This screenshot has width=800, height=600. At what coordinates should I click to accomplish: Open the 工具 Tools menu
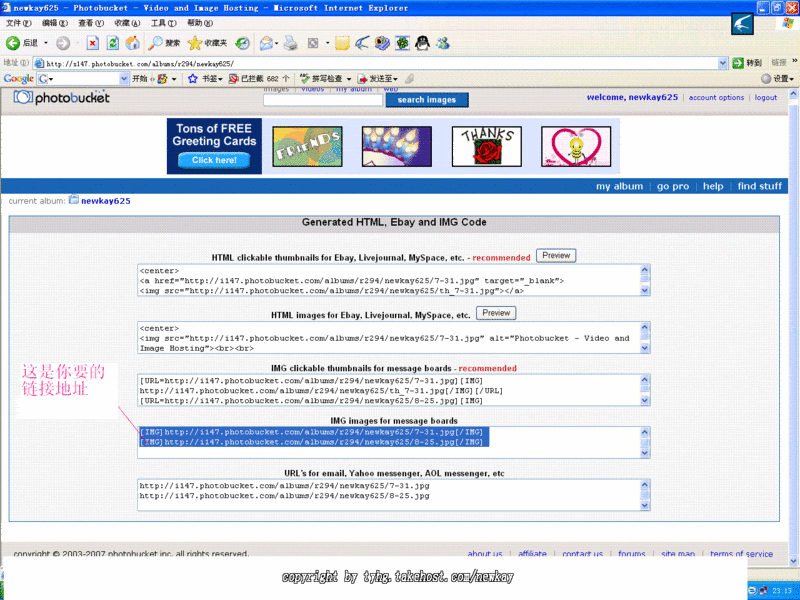[x=163, y=23]
